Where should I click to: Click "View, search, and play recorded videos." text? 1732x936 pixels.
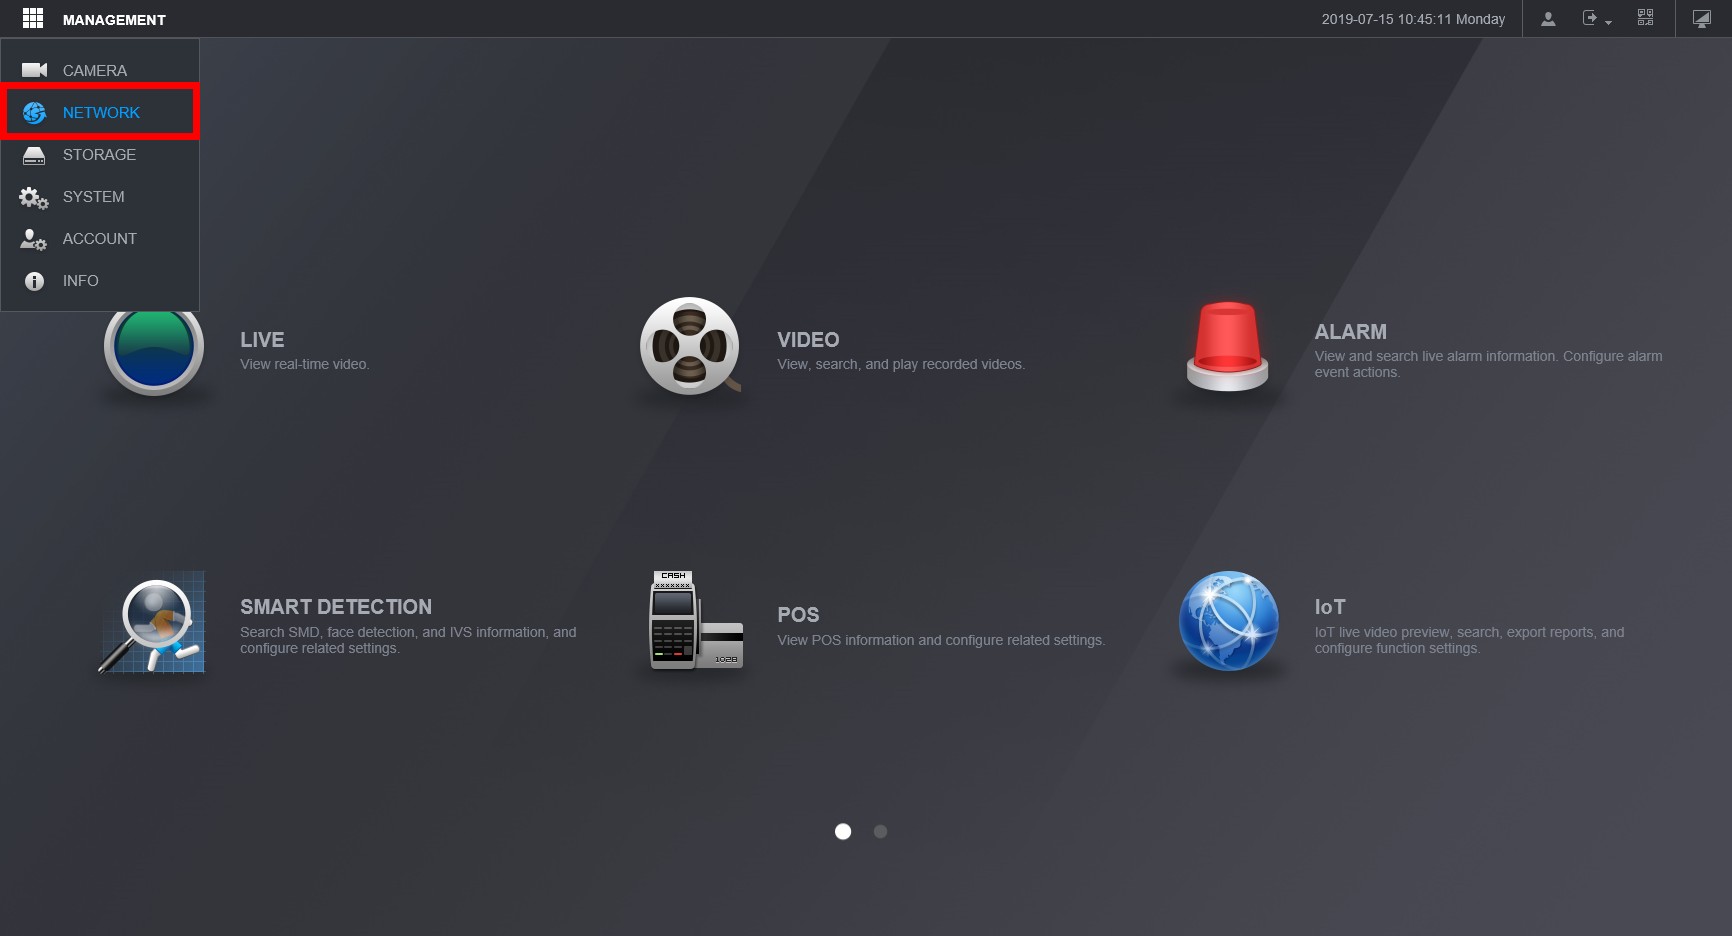click(x=901, y=364)
